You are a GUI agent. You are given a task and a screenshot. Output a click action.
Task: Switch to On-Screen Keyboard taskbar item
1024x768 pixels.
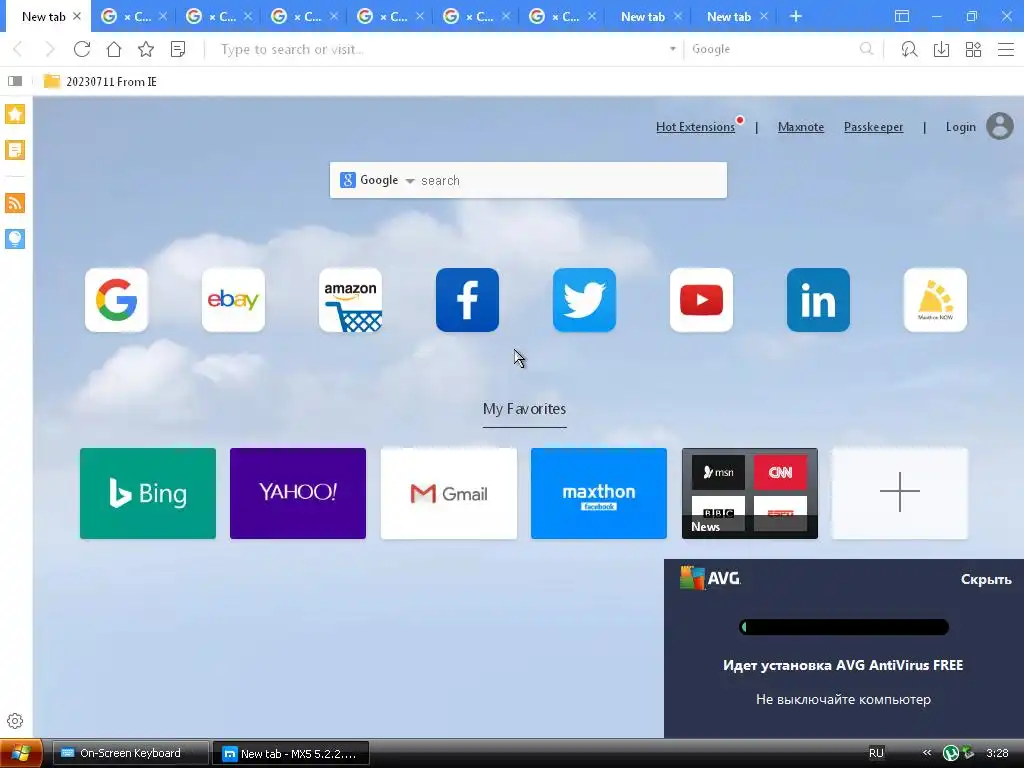[130, 753]
